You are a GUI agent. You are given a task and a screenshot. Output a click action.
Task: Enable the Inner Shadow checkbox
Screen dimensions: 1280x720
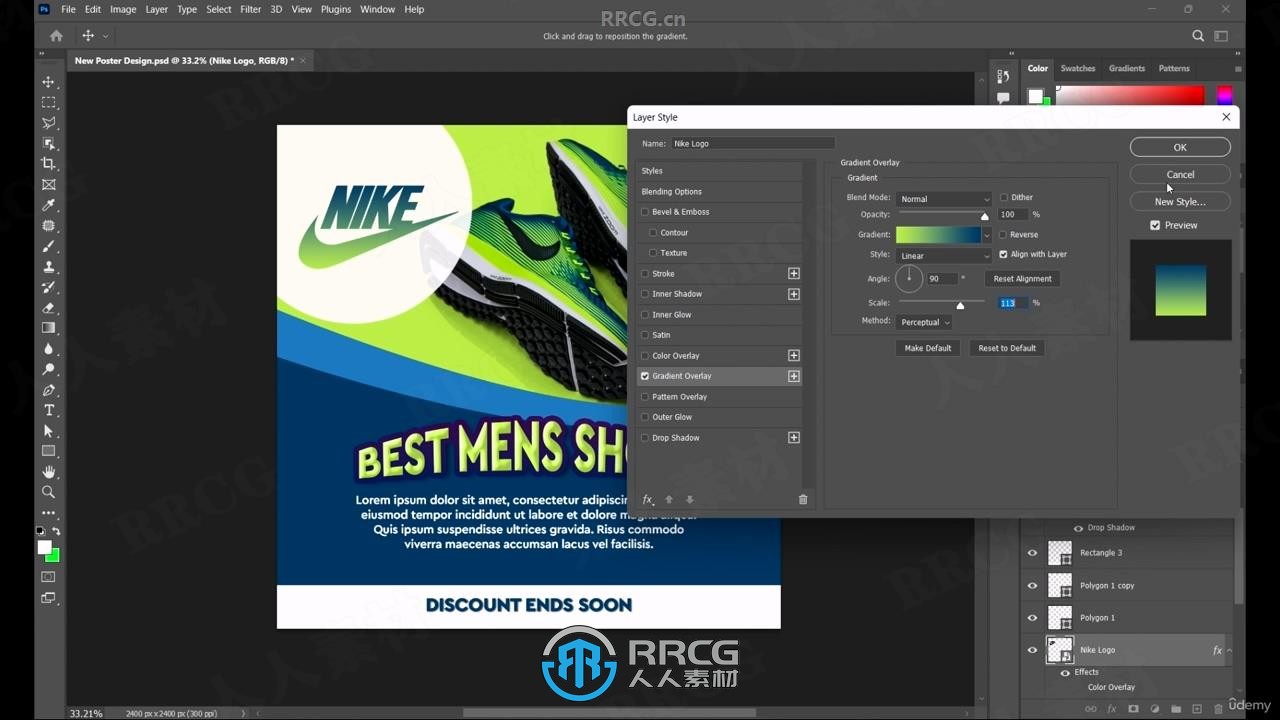tap(645, 294)
